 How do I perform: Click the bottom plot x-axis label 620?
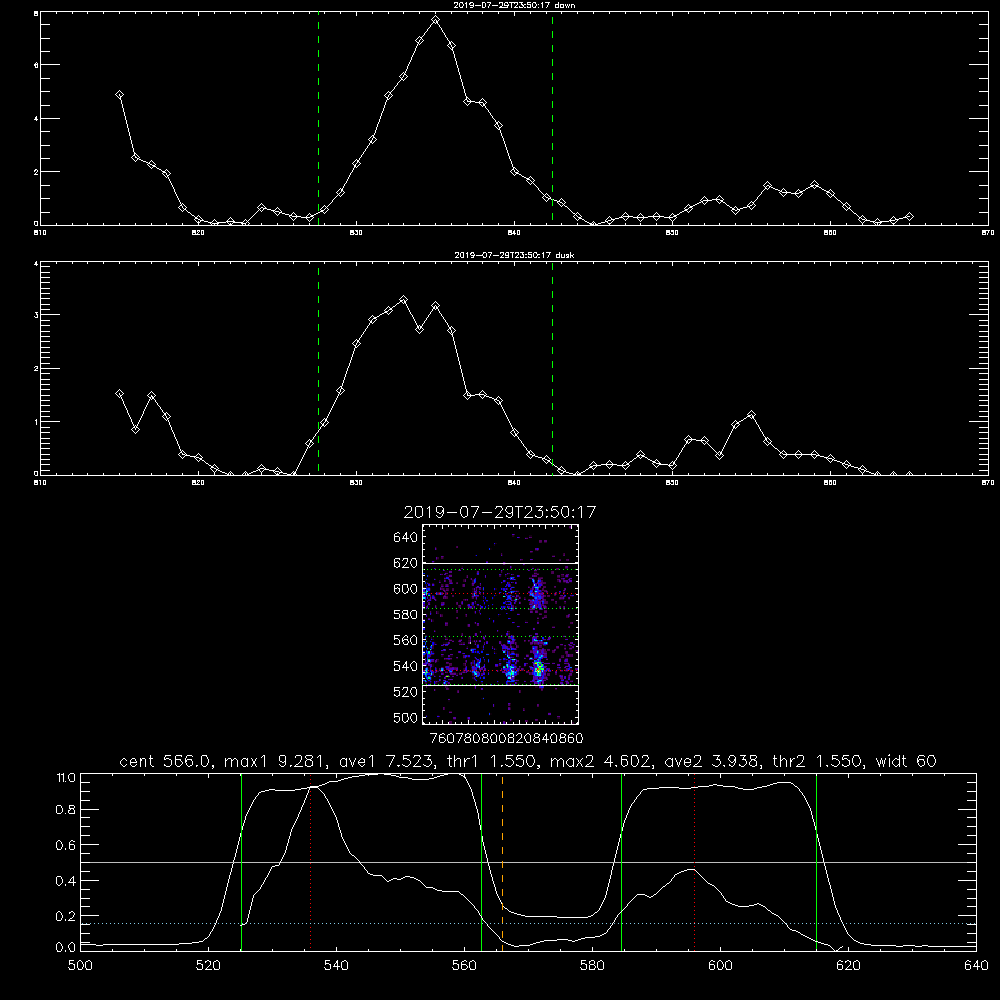[x=848, y=966]
